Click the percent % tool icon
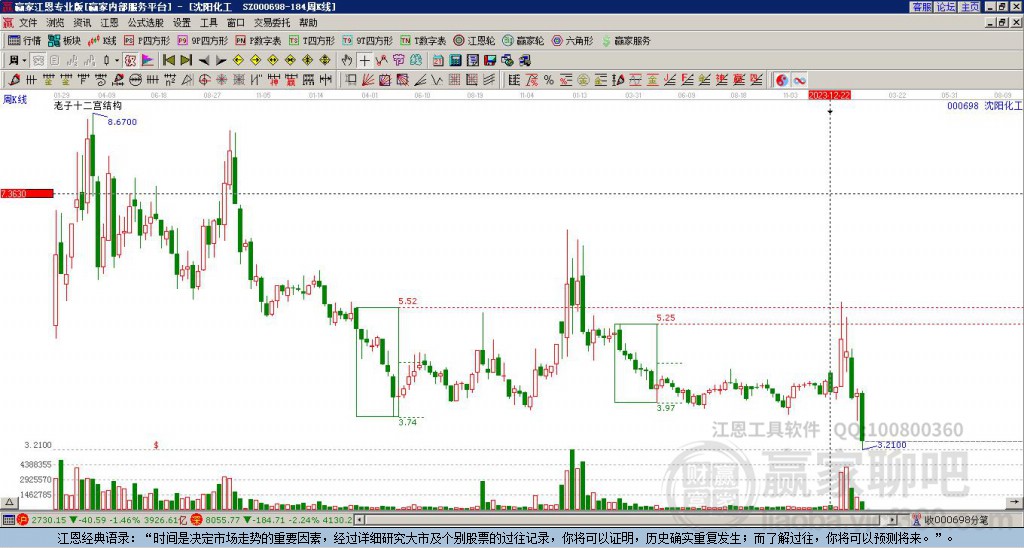Image resolution: width=1024 pixels, height=548 pixels. pyautogui.click(x=549, y=80)
